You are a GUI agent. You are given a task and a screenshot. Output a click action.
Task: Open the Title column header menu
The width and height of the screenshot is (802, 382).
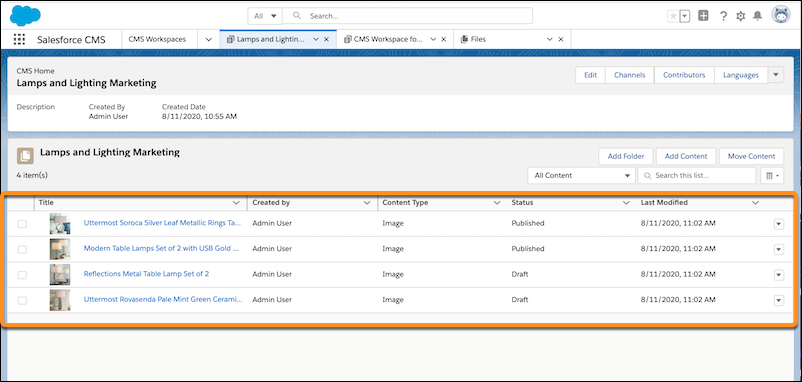(236, 203)
